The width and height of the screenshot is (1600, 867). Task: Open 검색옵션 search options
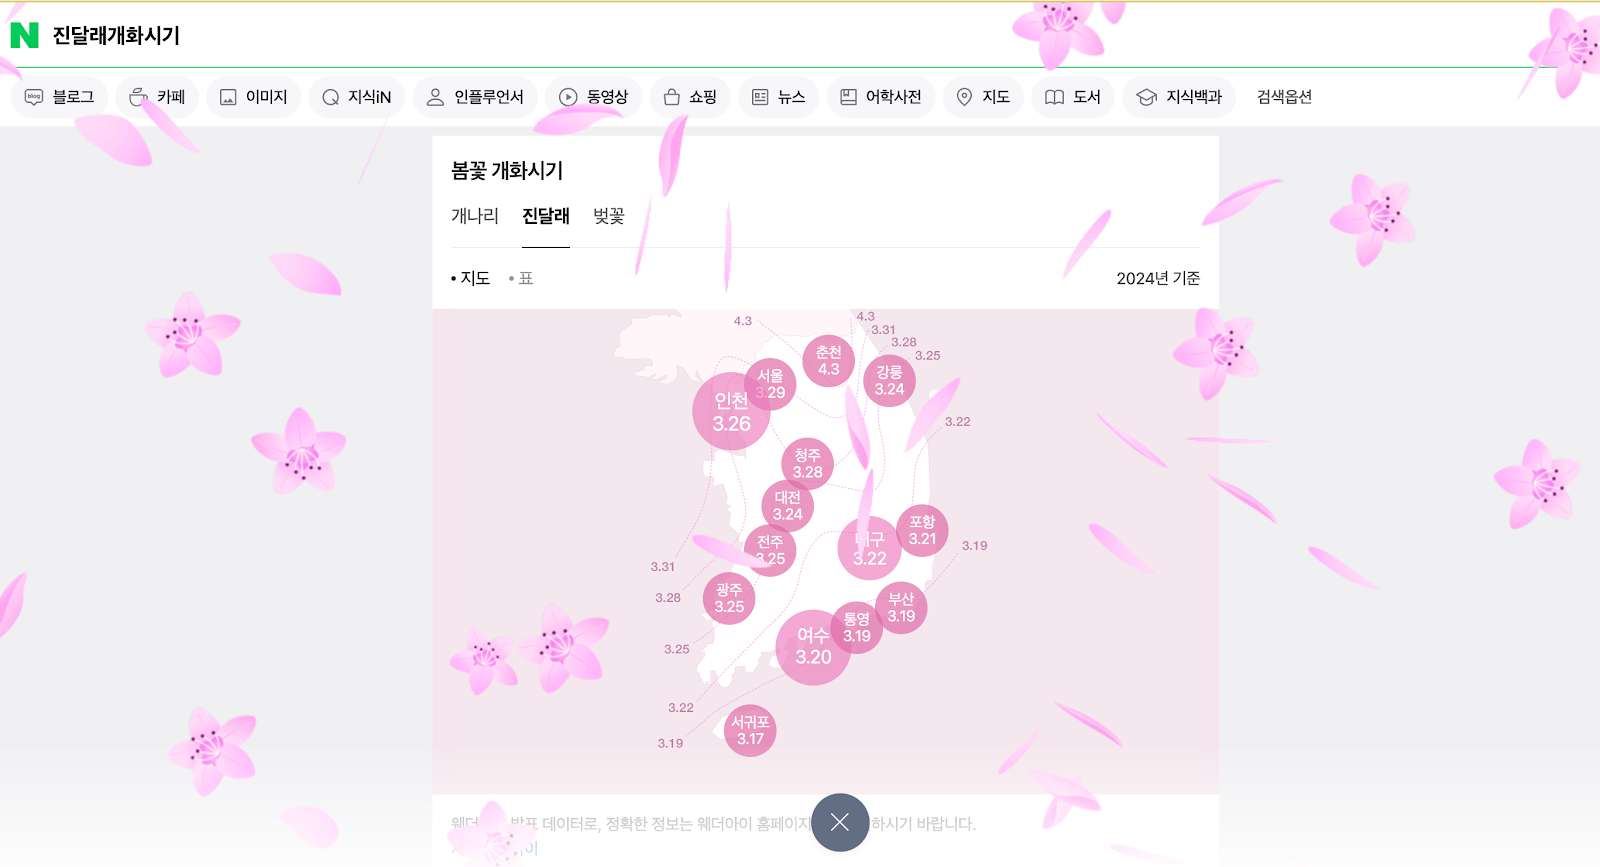coord(1284,97)
